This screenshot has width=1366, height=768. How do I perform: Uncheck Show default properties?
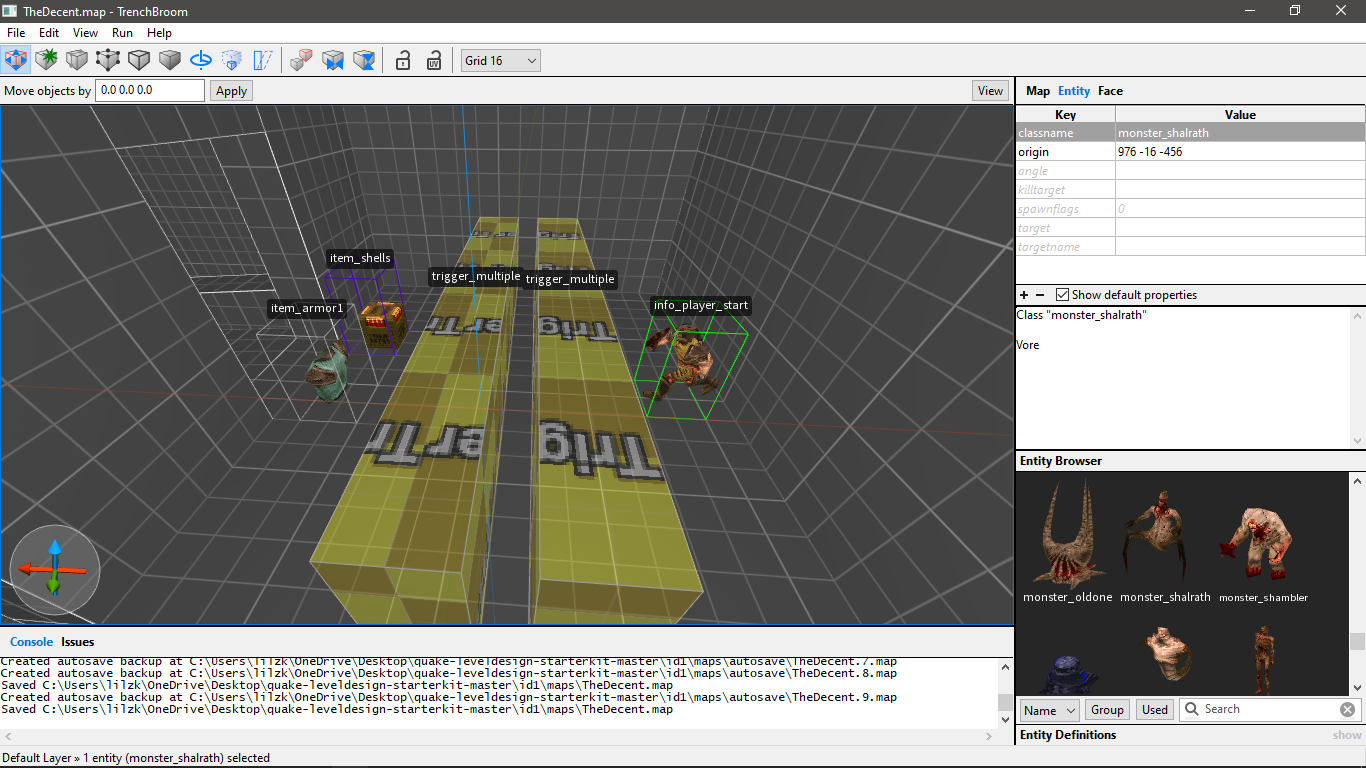1062,295
